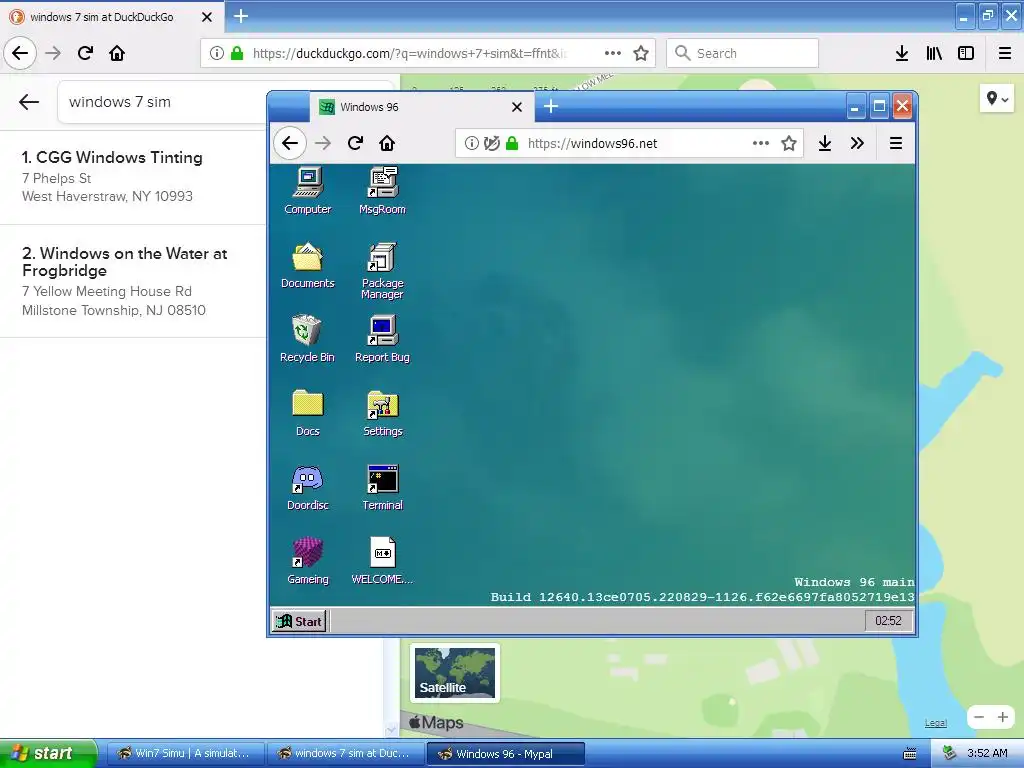Launch Package Manager shortcut

[382, 270]
